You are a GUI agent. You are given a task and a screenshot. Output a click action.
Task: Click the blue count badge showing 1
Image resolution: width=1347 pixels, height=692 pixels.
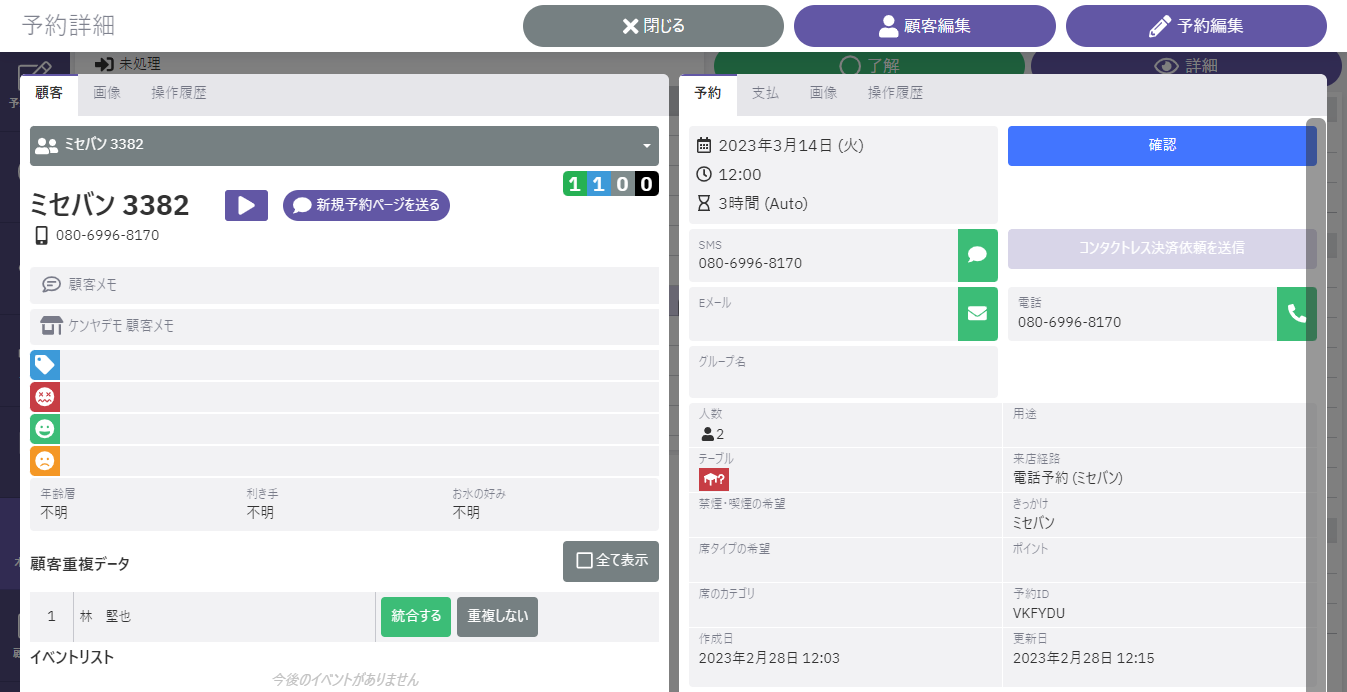[598, 184]
